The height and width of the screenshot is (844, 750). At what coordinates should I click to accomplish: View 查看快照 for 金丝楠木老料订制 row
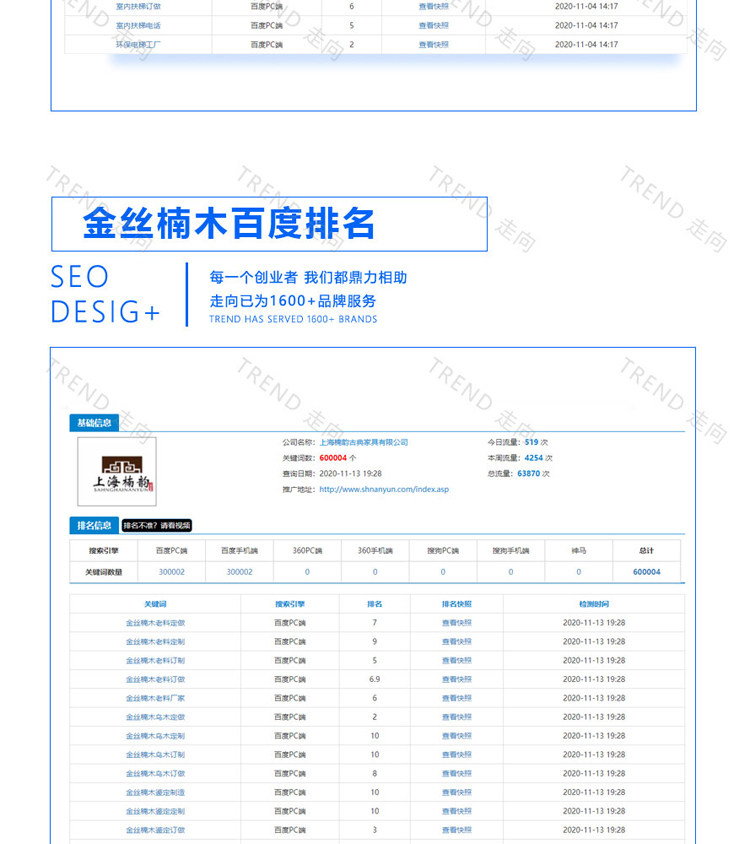pyautogui.click(x=457, y=661)
